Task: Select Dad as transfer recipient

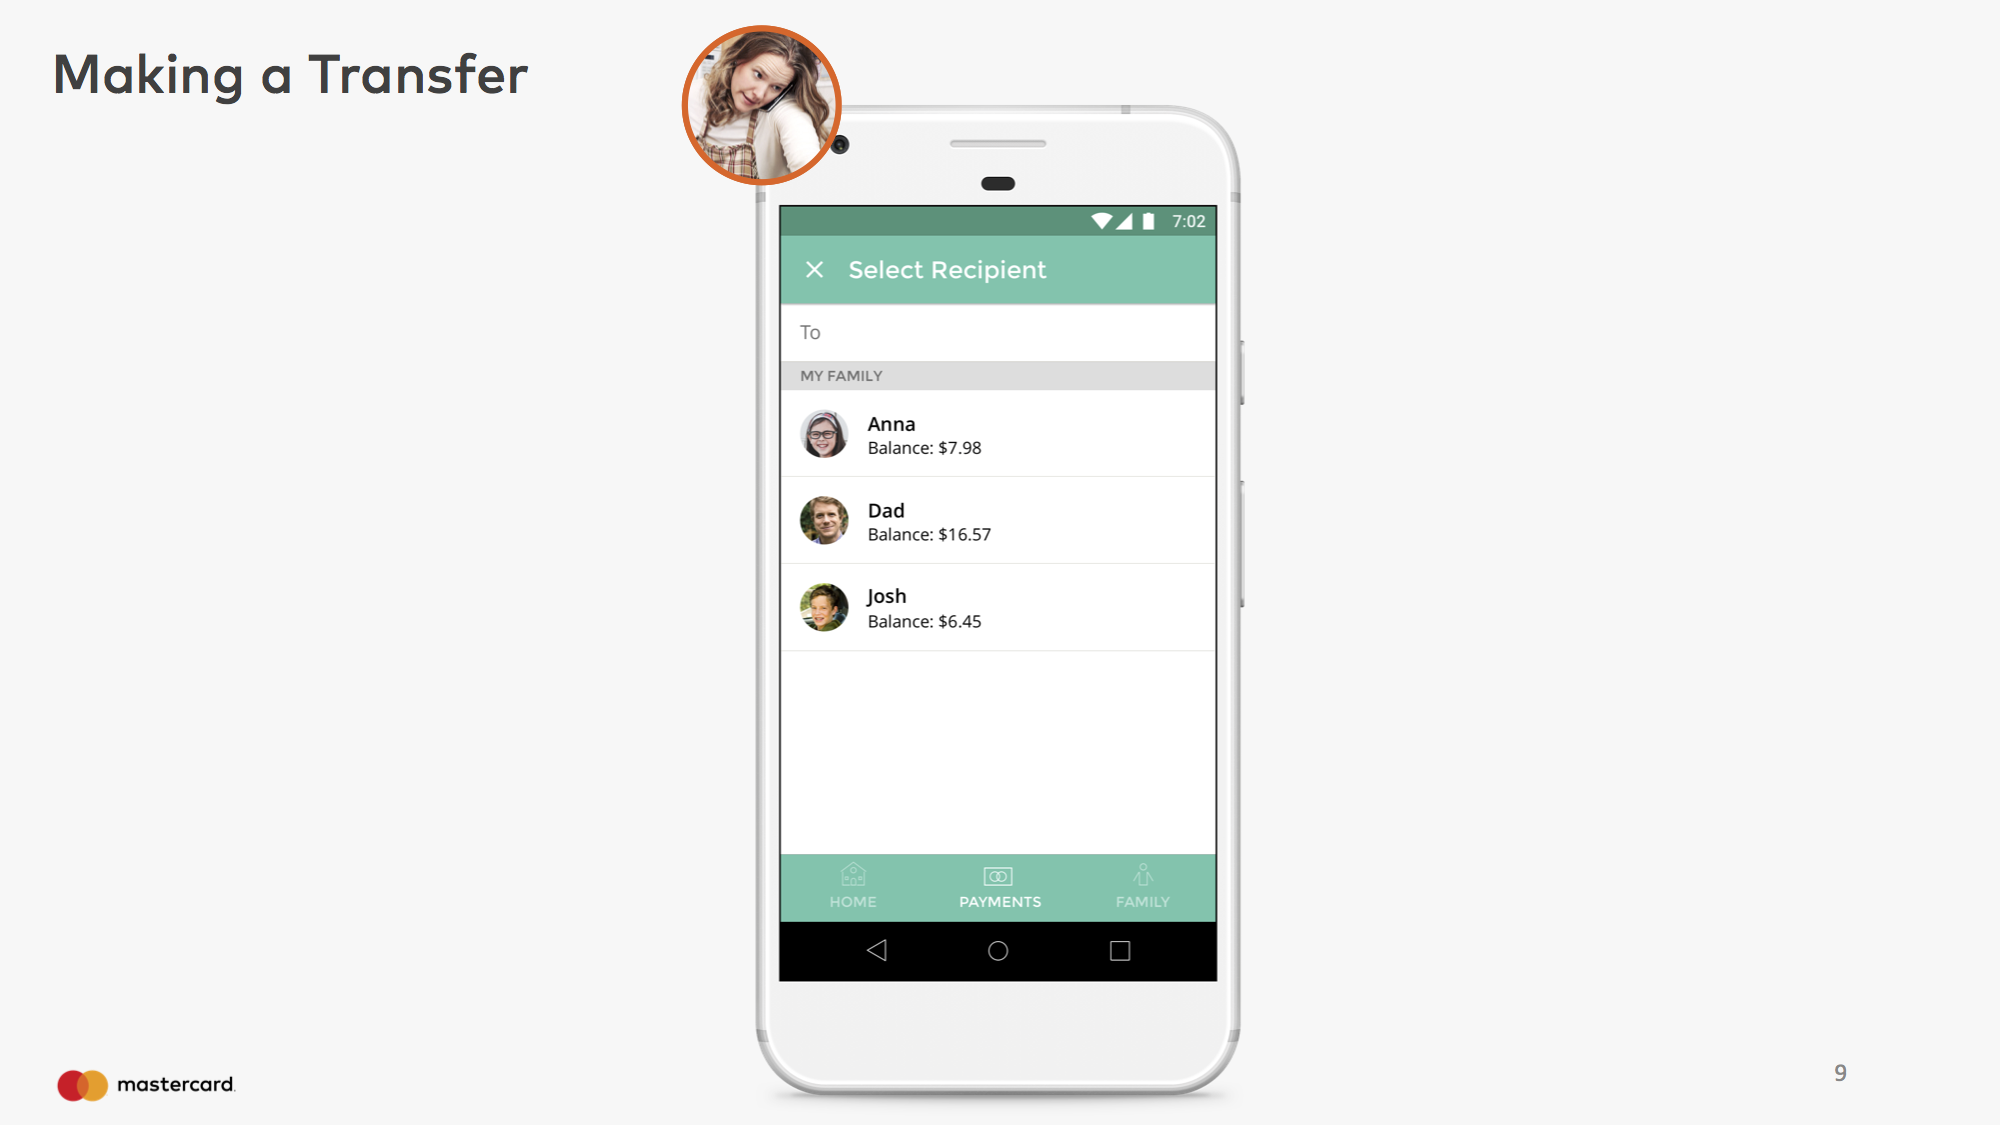Action: tap(997, 519)
